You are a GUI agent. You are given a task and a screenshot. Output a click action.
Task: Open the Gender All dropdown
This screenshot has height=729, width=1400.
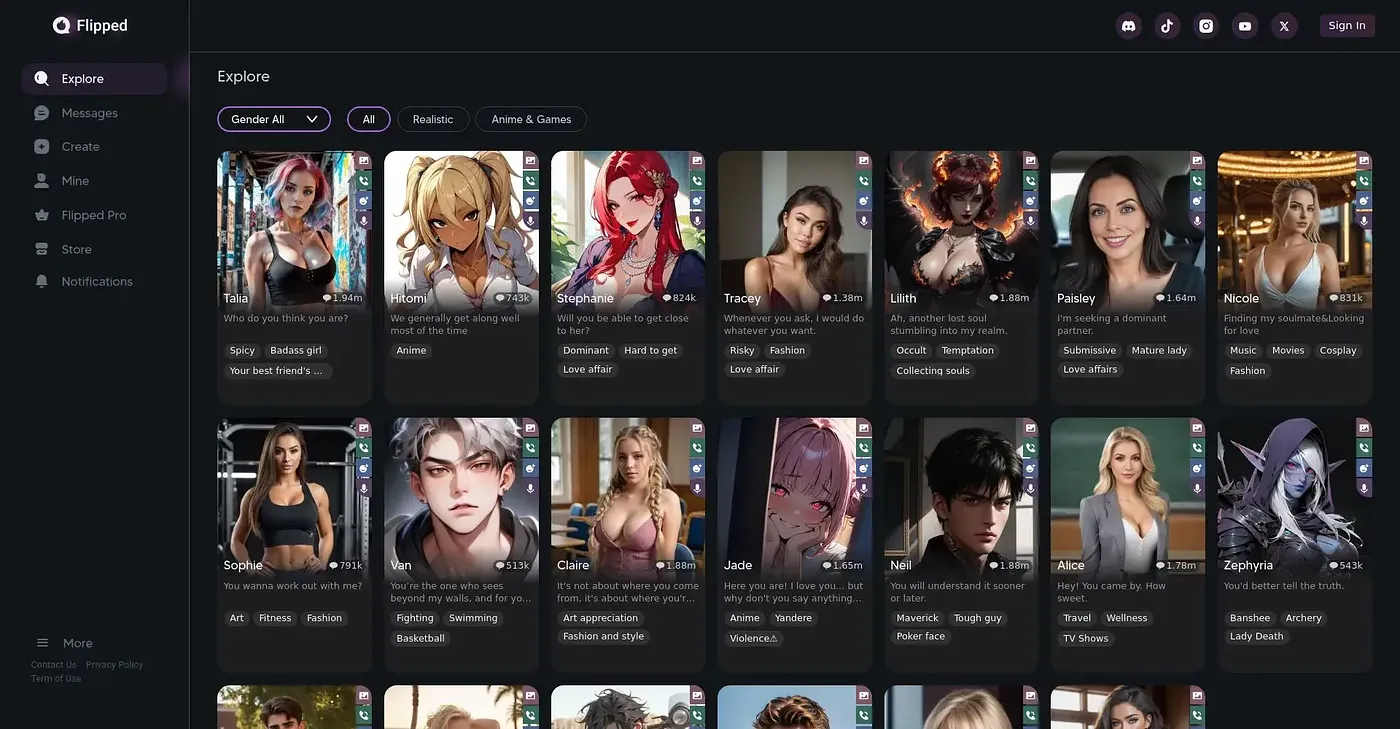click(274, 119)
